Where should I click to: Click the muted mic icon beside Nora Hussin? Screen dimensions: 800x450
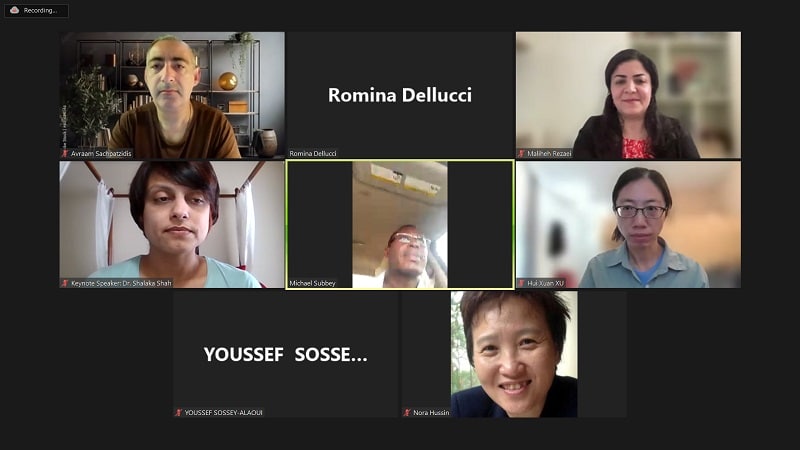407,412
